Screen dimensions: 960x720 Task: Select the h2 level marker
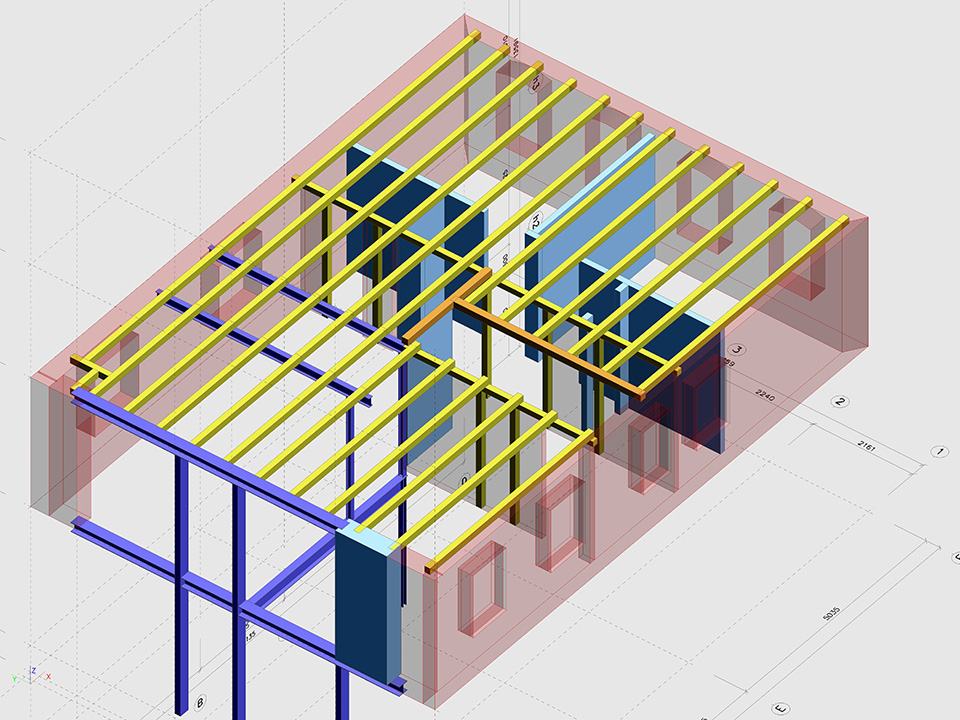pyautogui.click(x=535, y=220)
